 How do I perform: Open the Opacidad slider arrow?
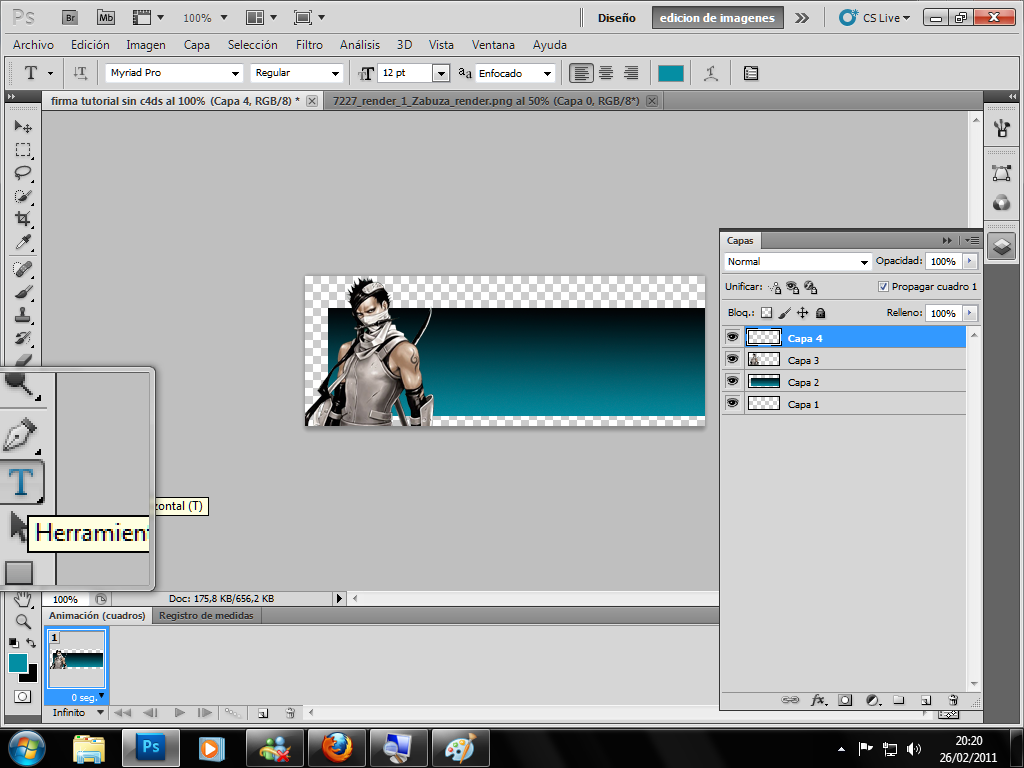click(x=970, y=261)
